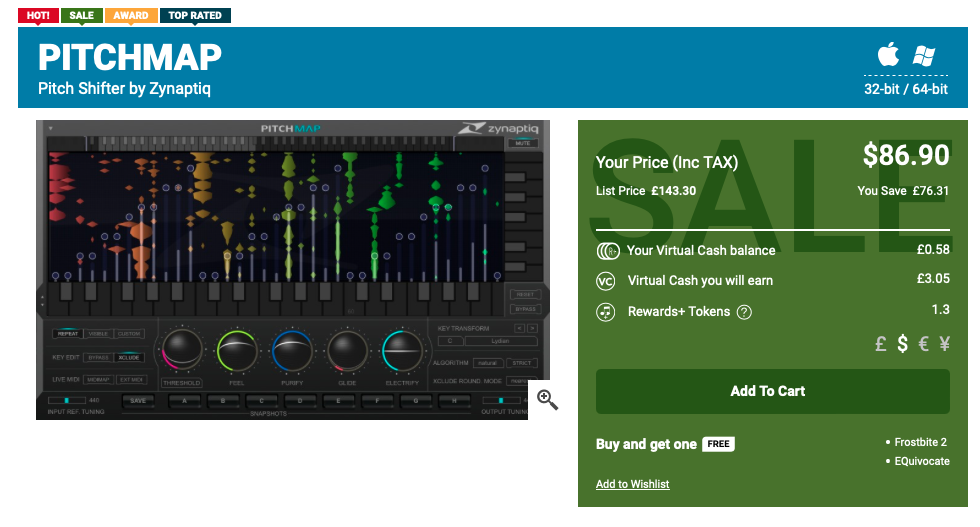Click the VC Virtual Cash earn icon
The width and height of the screenshot is (980, 527).
coord(606,281)
